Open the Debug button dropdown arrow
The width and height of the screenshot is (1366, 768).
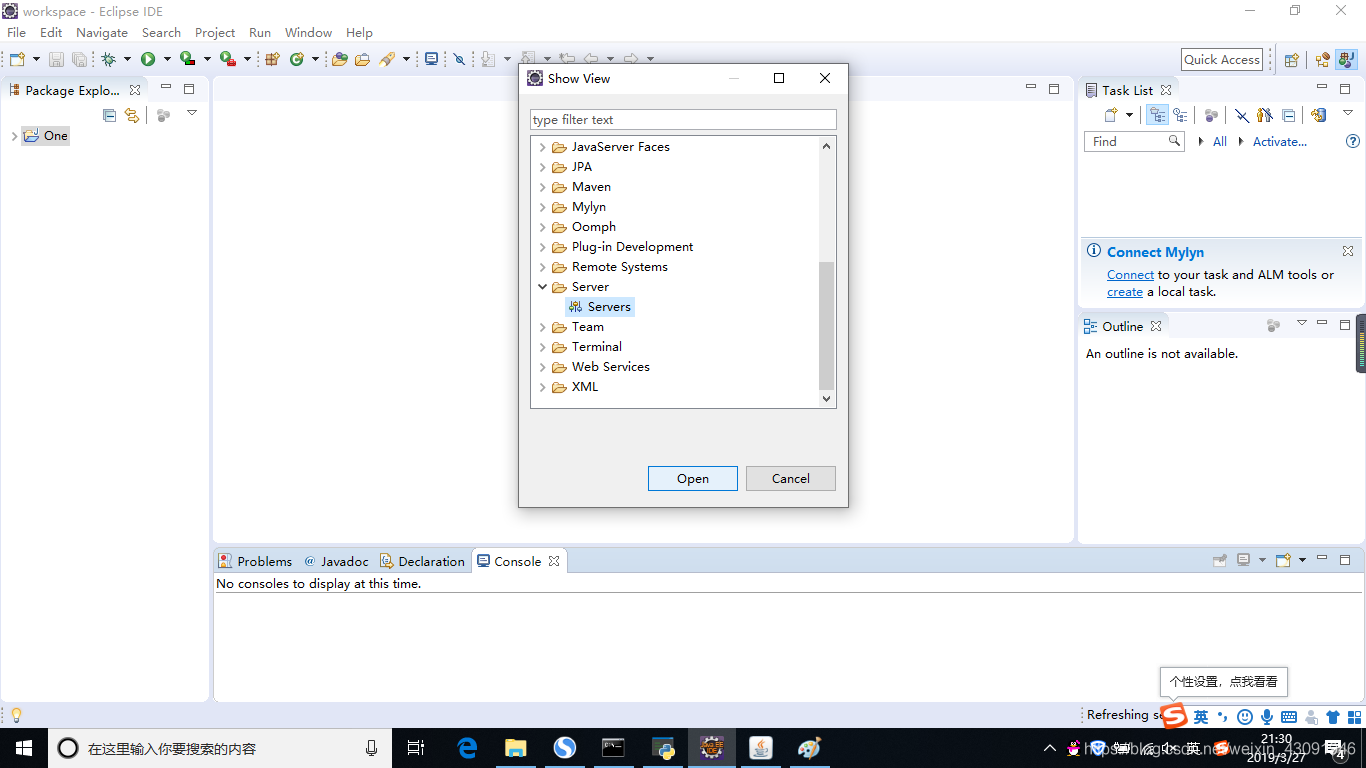click(127, 59)
